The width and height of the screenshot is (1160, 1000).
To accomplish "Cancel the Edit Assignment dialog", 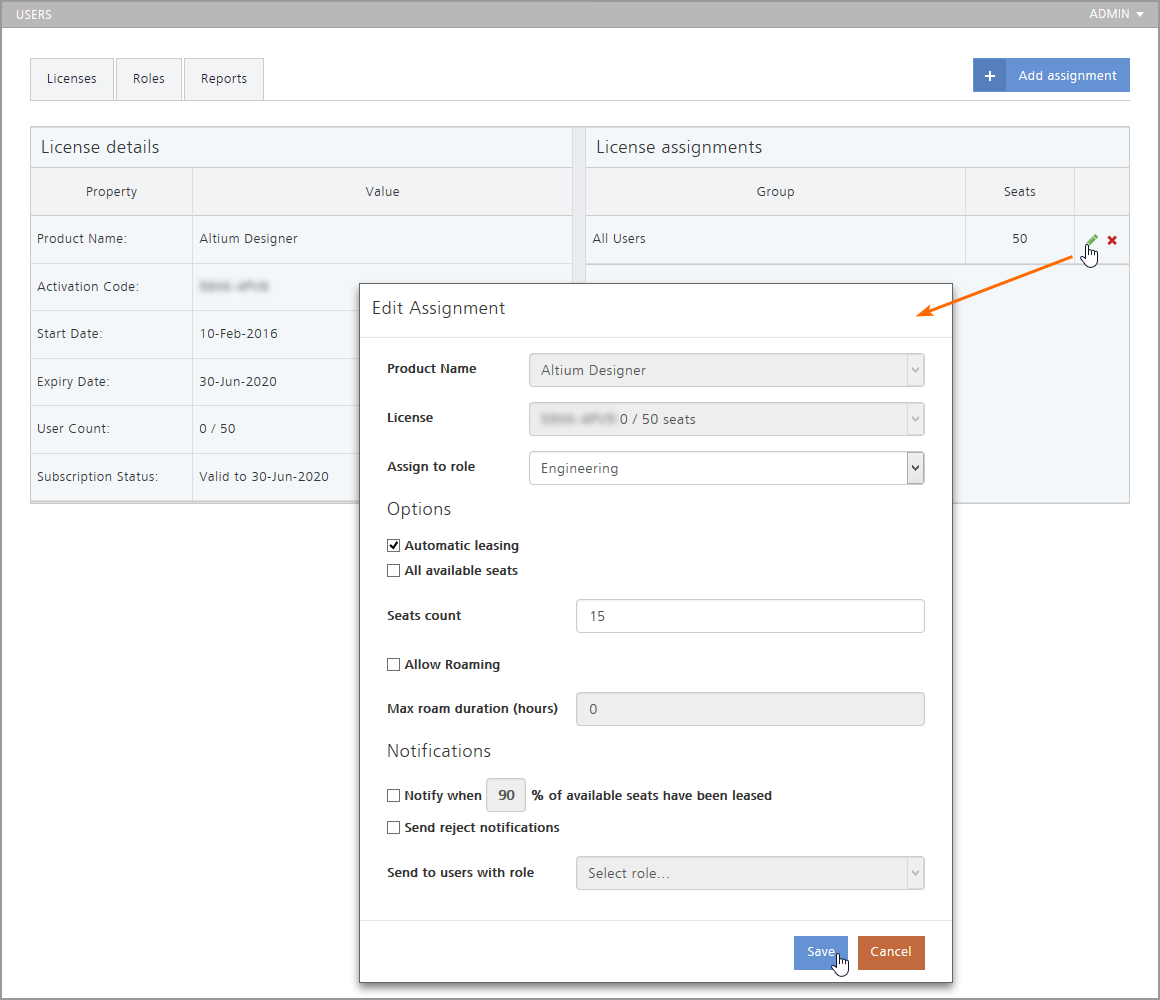I will (x=891, y=952).
